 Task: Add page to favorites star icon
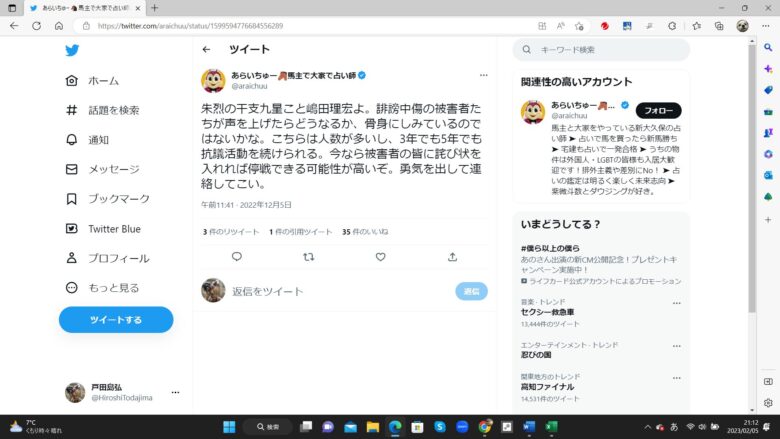[x=579, y=26]
